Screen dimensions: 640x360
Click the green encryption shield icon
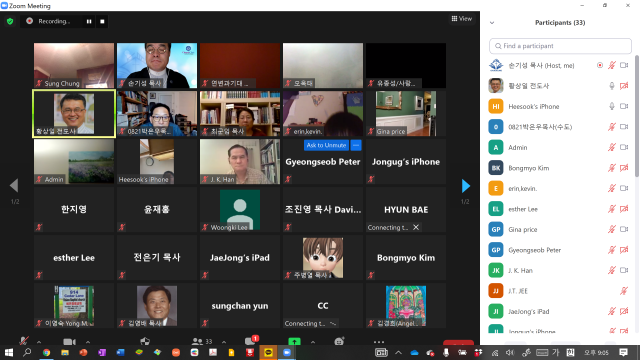tap(10, 21)
